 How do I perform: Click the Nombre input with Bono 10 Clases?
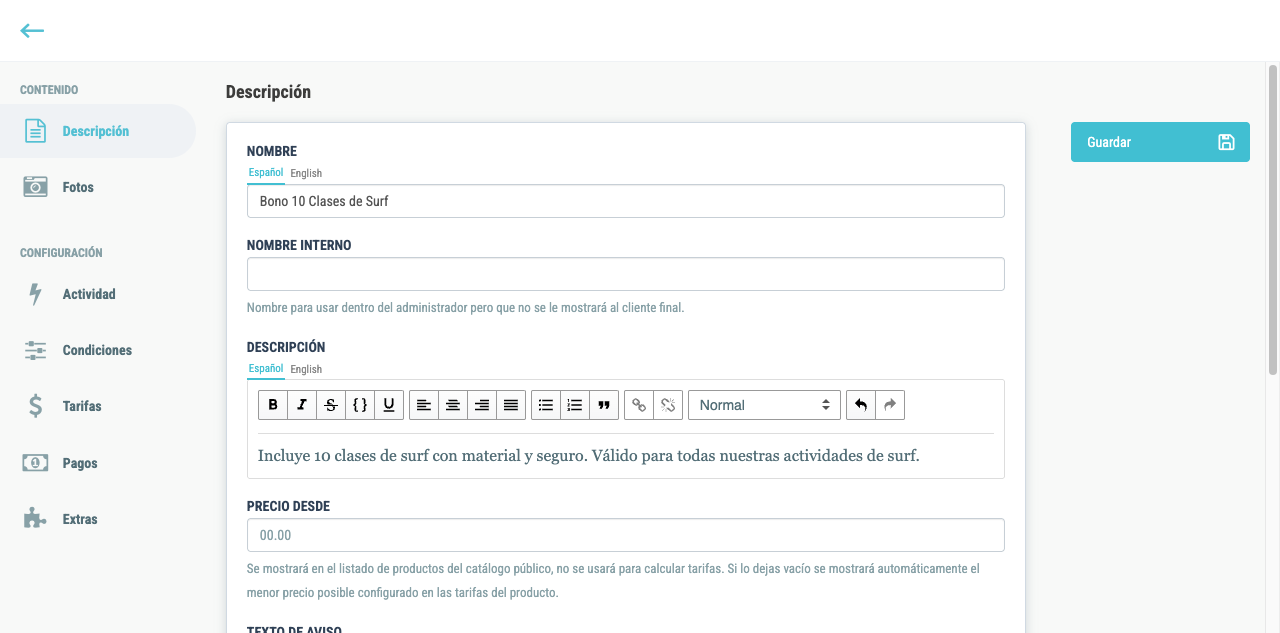[626, 201]
